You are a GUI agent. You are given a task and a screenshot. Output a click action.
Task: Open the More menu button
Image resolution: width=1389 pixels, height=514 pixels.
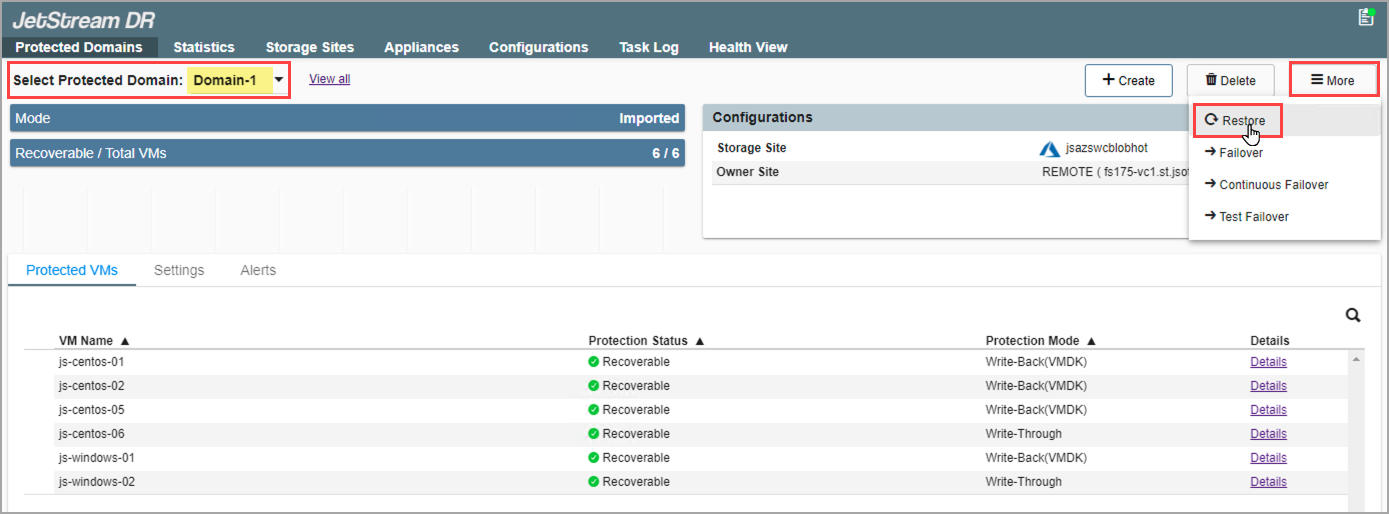pos(1333,80)
